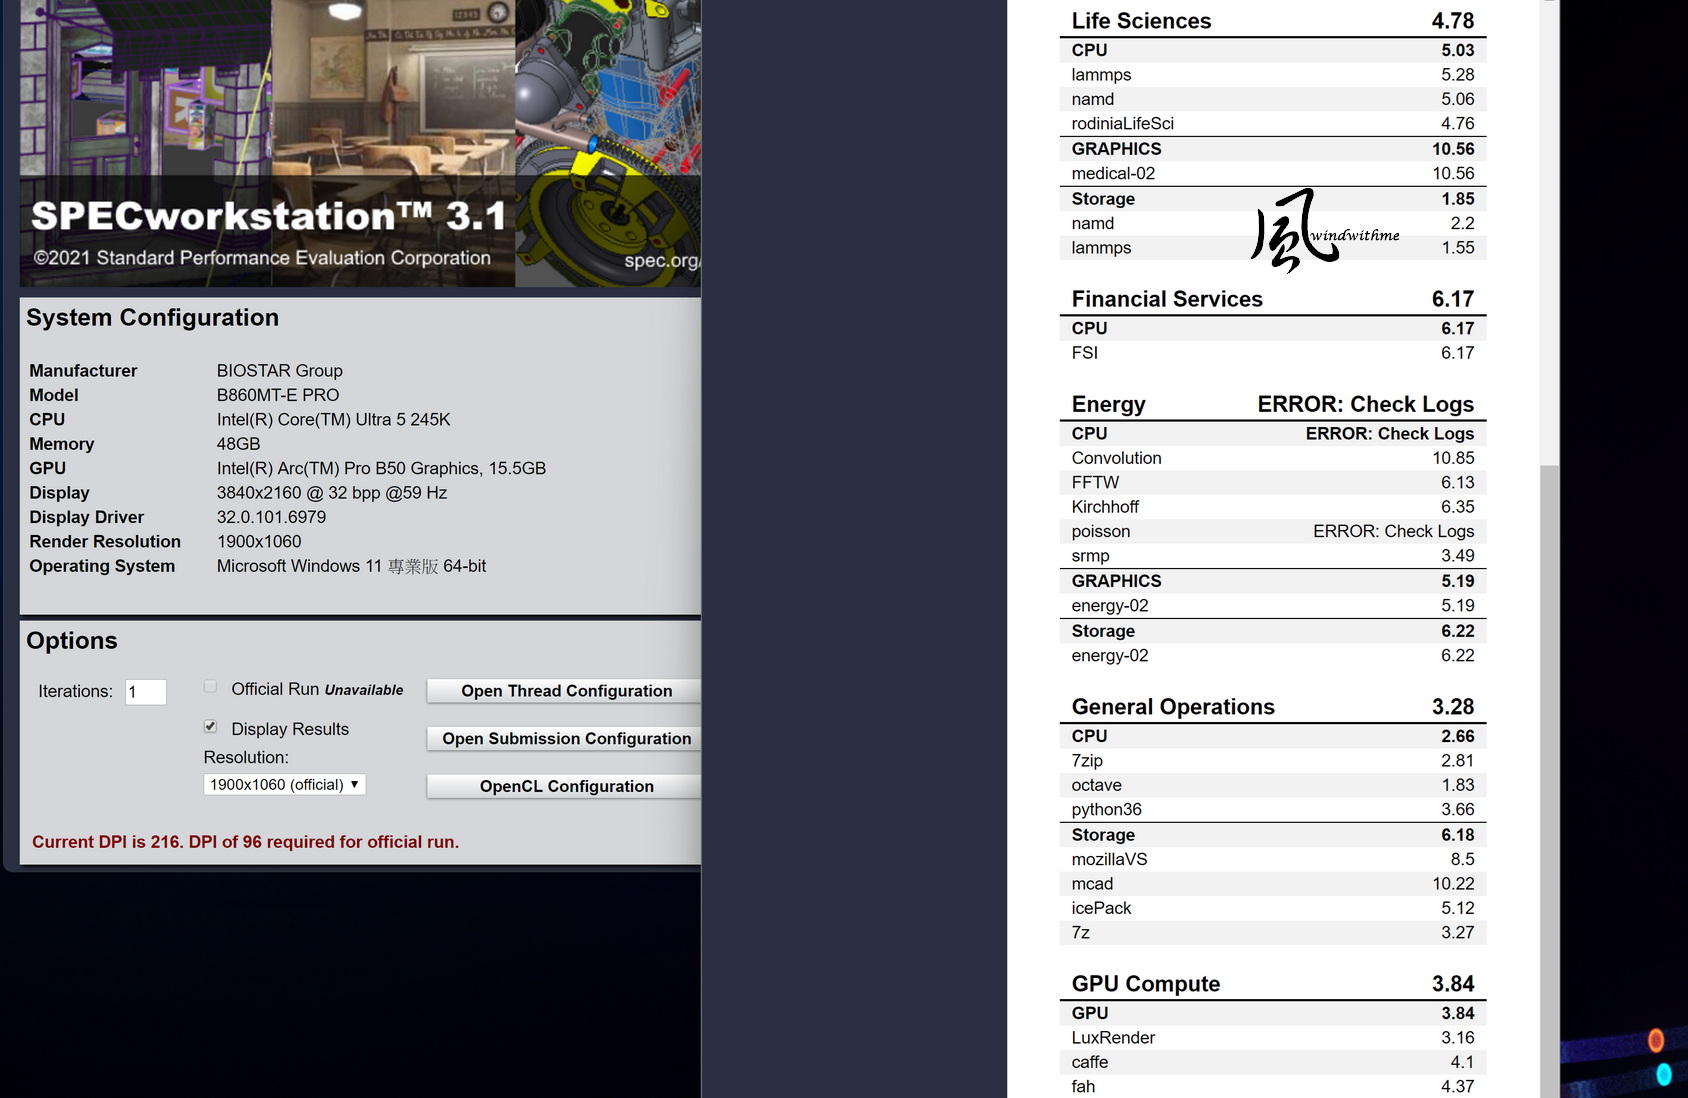Click the Iterations input field
The width and height of the screenshot is (1688, 1098).
[146, 692]
